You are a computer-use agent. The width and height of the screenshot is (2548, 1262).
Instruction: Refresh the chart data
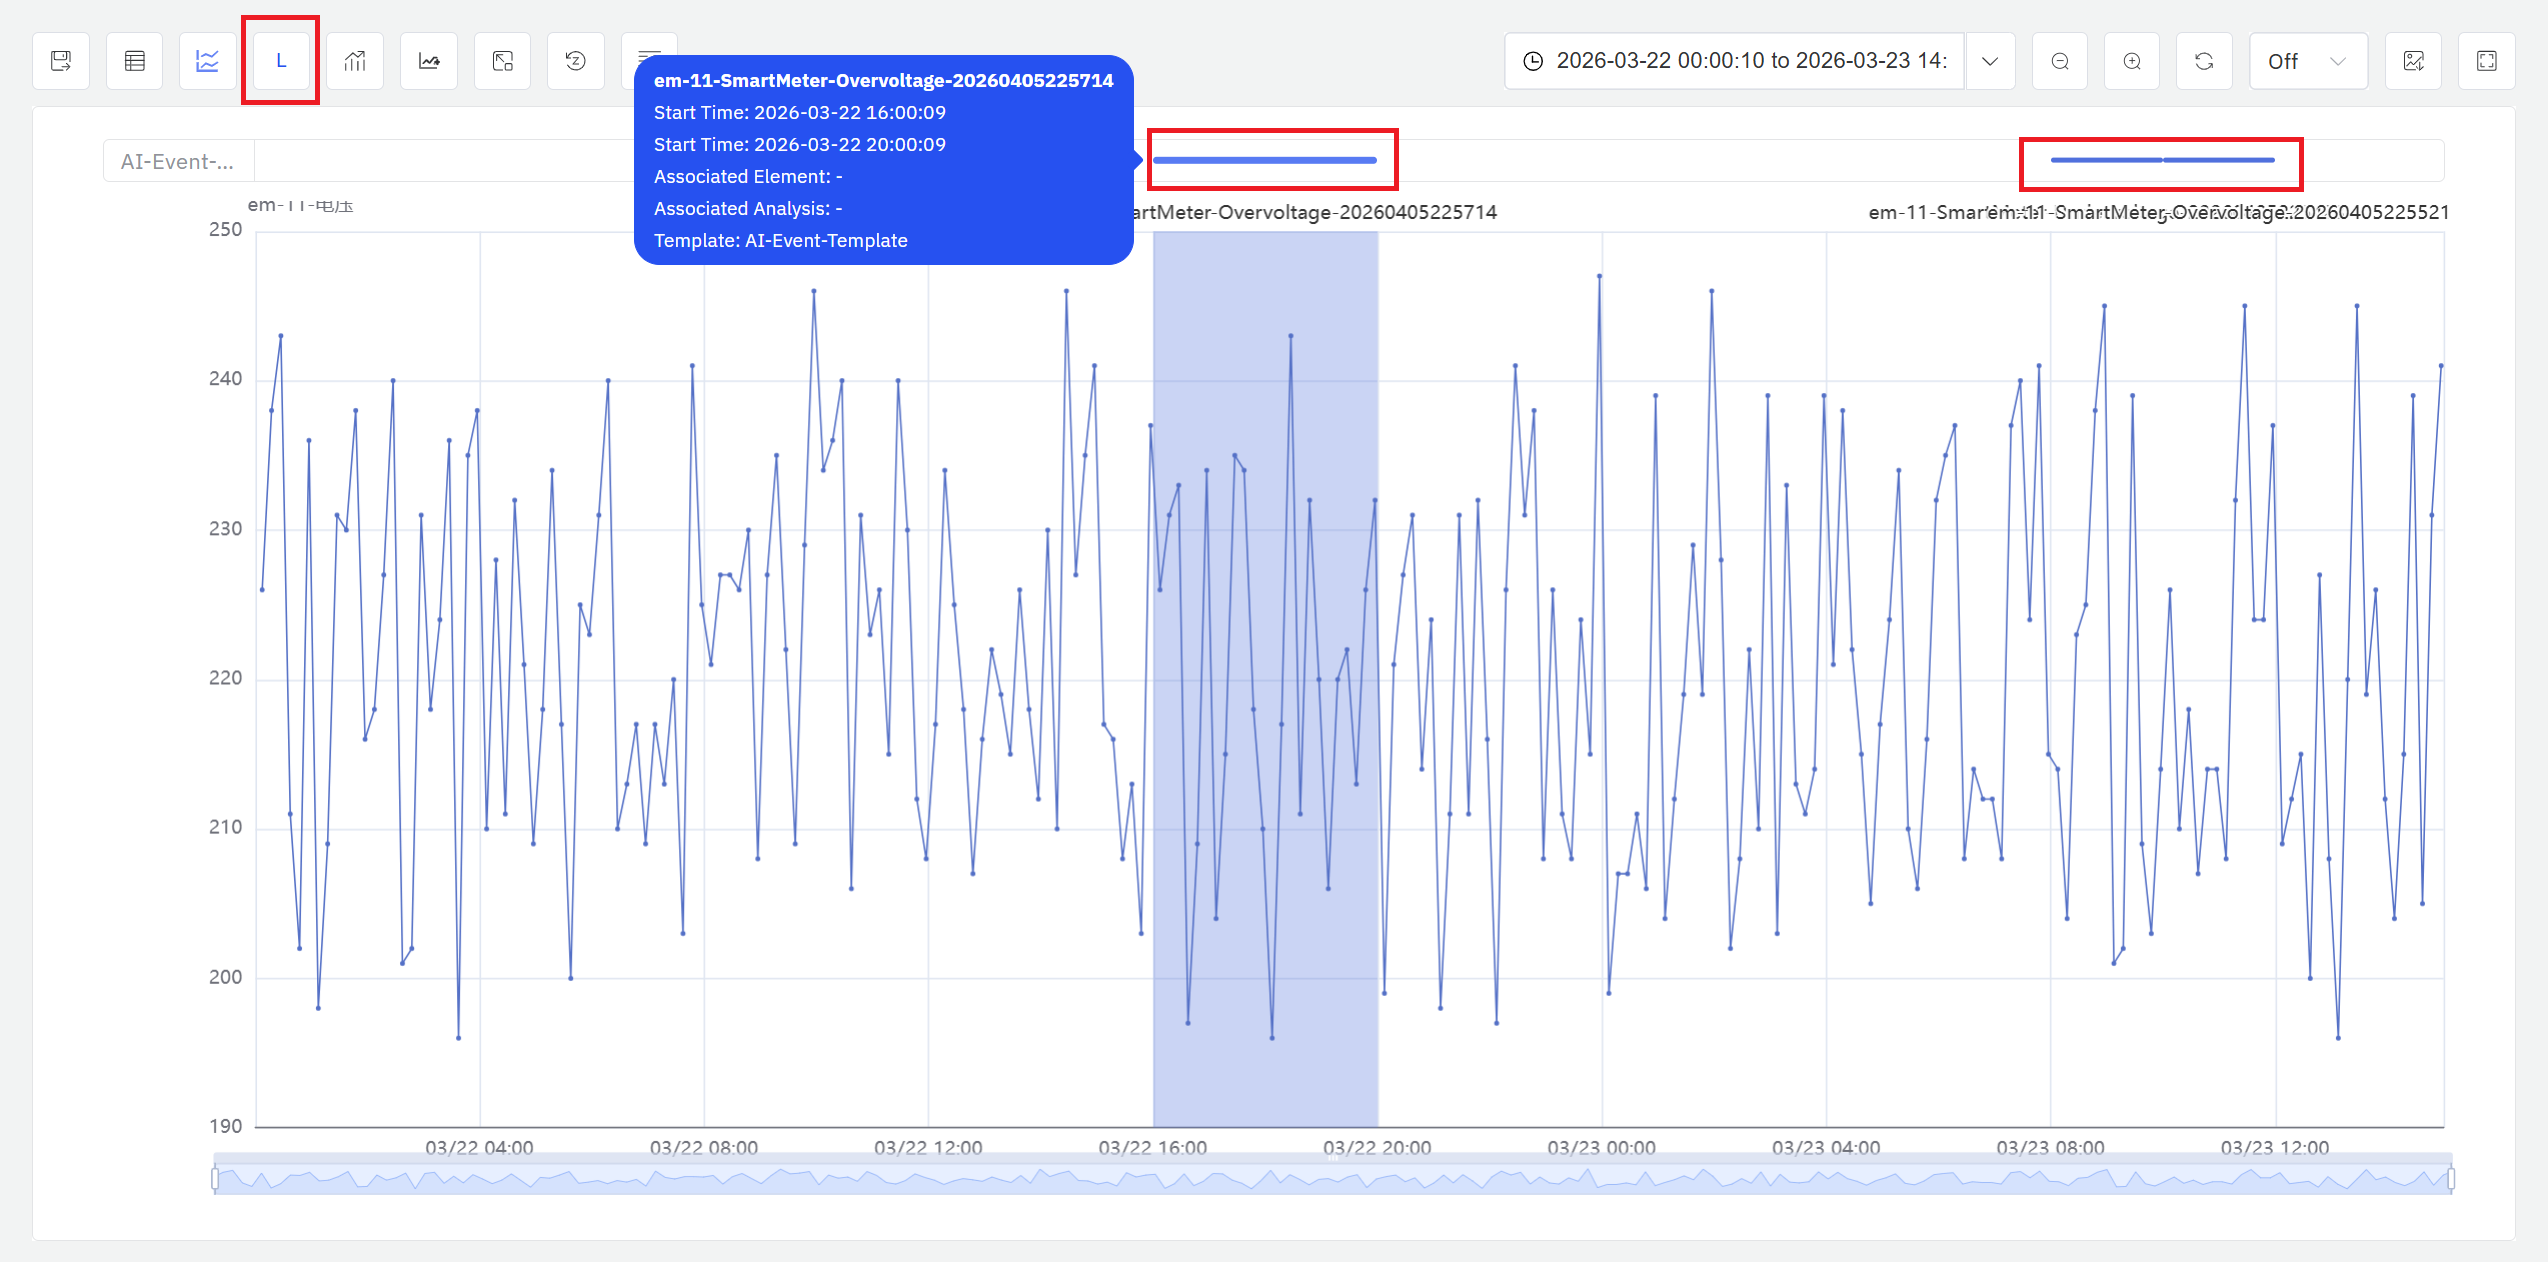[x=2204, y=61]
